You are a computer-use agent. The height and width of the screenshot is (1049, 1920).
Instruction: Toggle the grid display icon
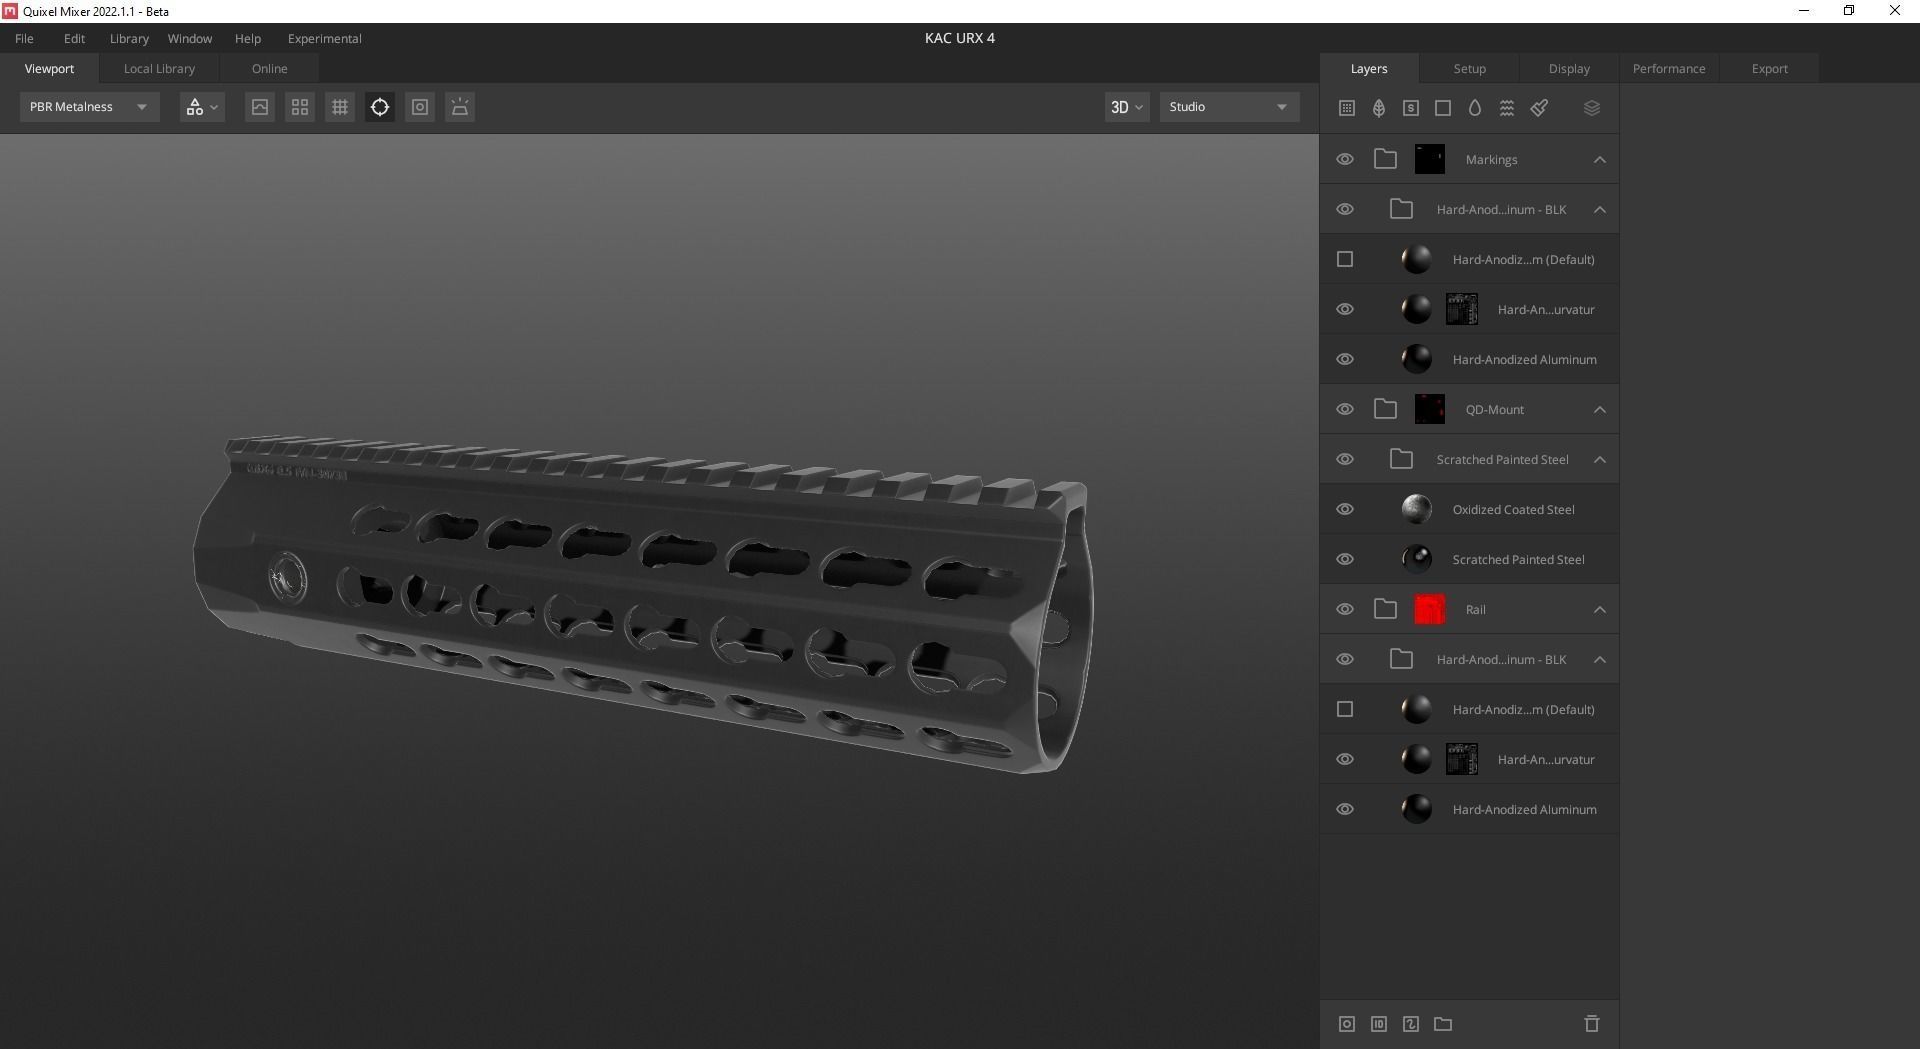click(x=340, y=107)
